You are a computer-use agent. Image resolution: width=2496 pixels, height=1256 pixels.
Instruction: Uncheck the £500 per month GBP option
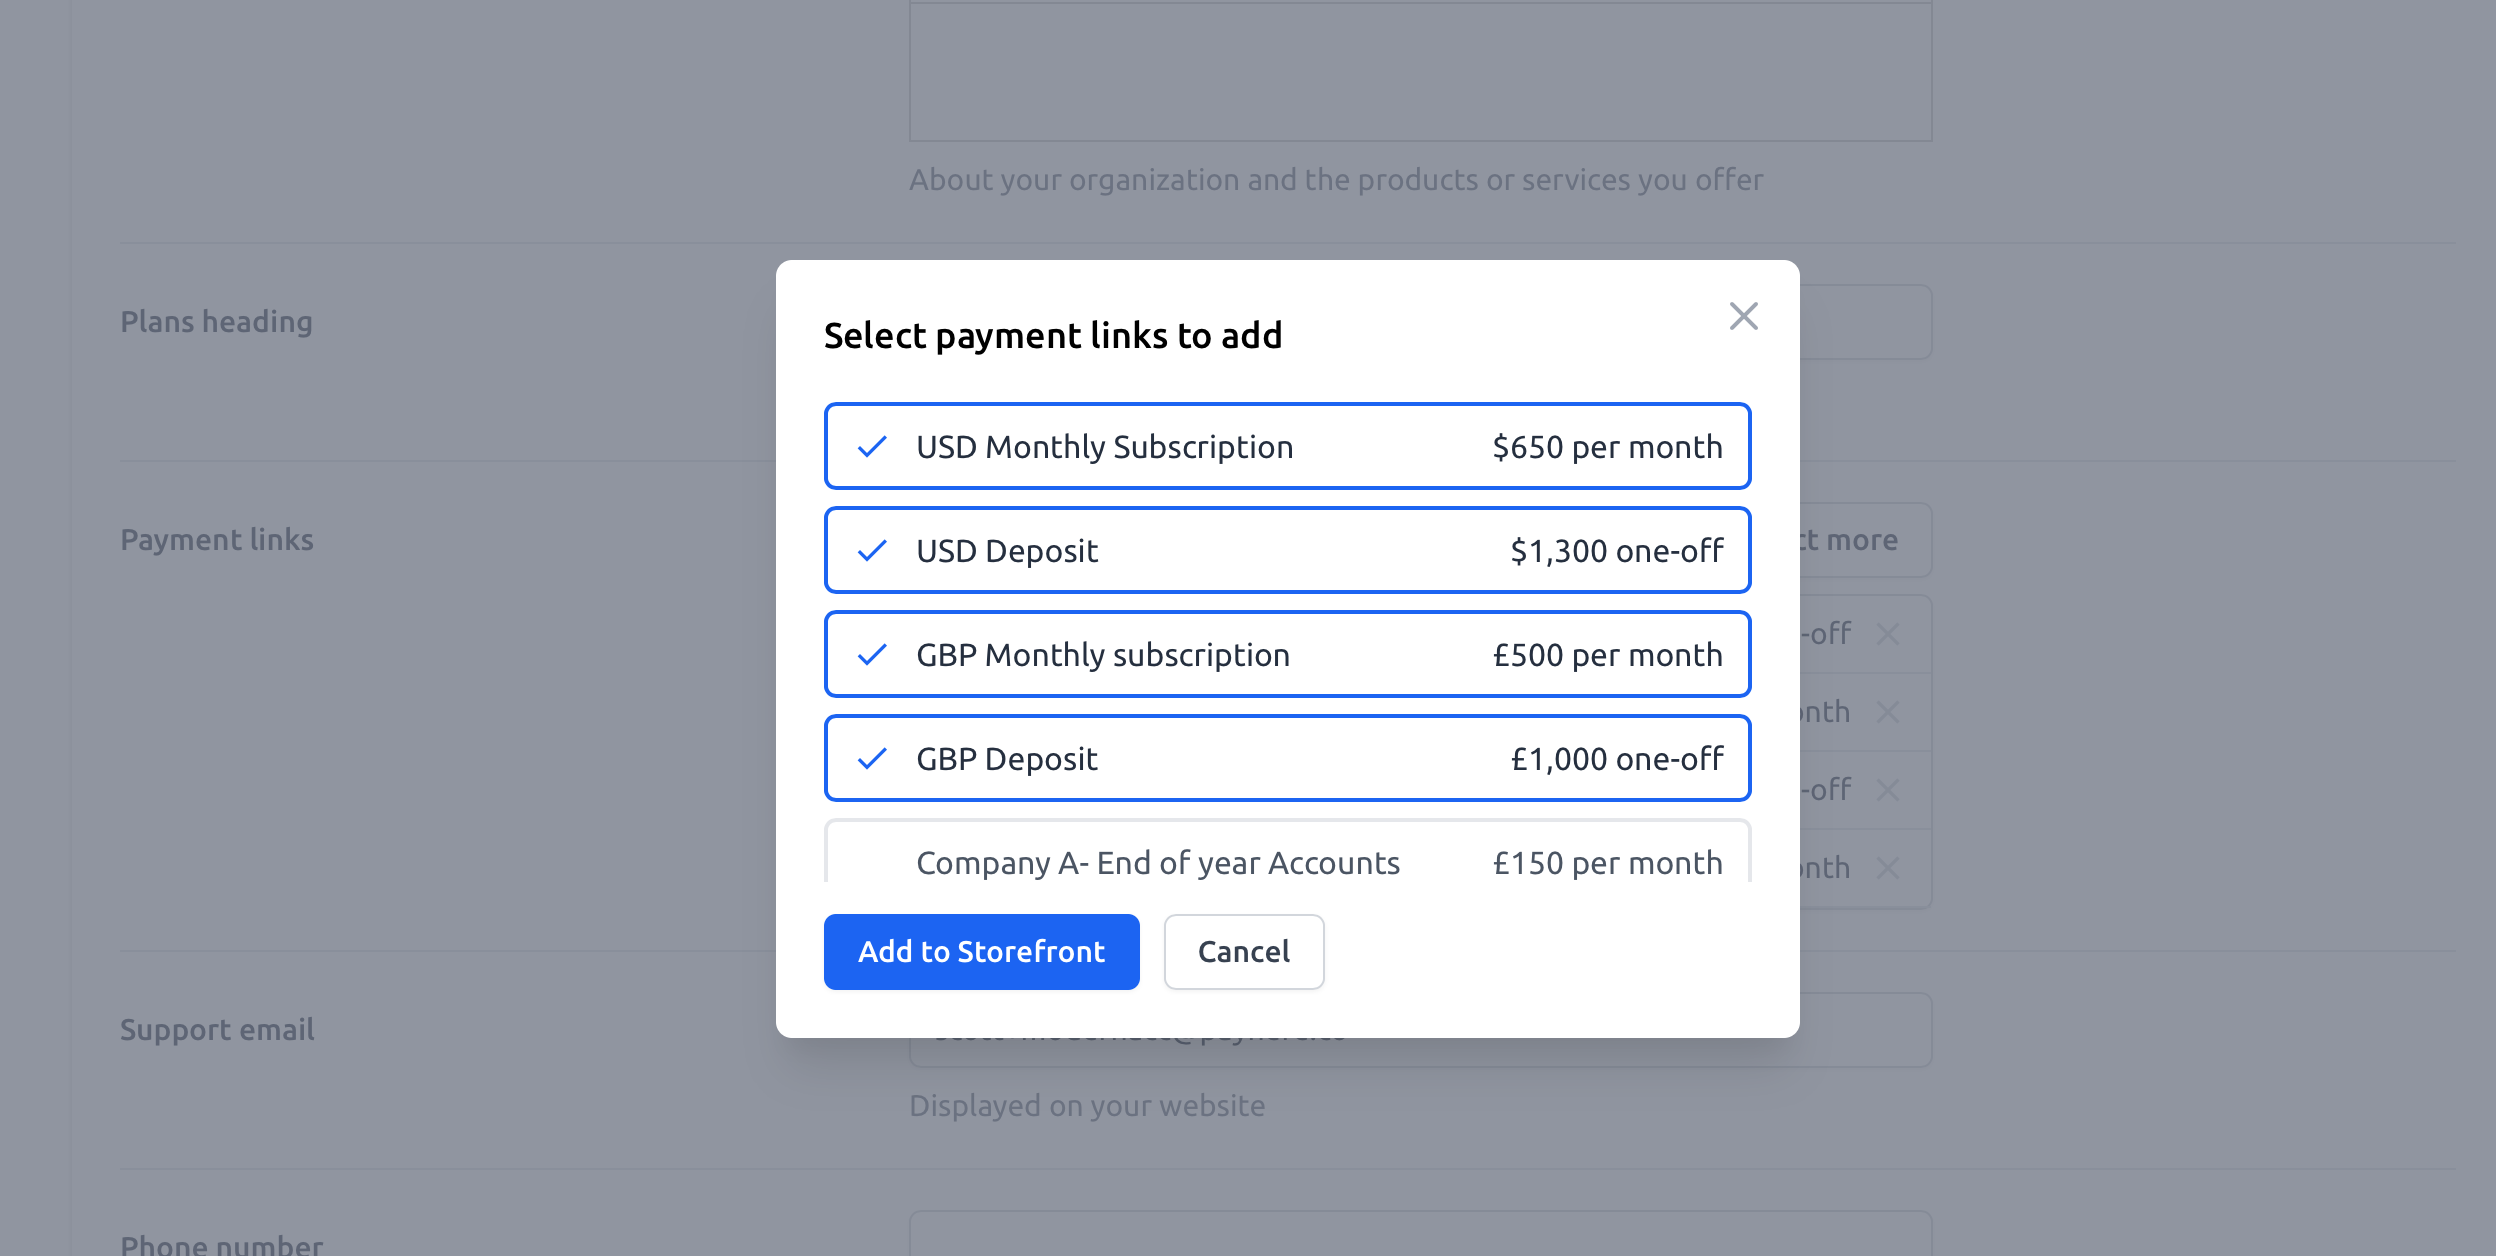(1287, 655)
